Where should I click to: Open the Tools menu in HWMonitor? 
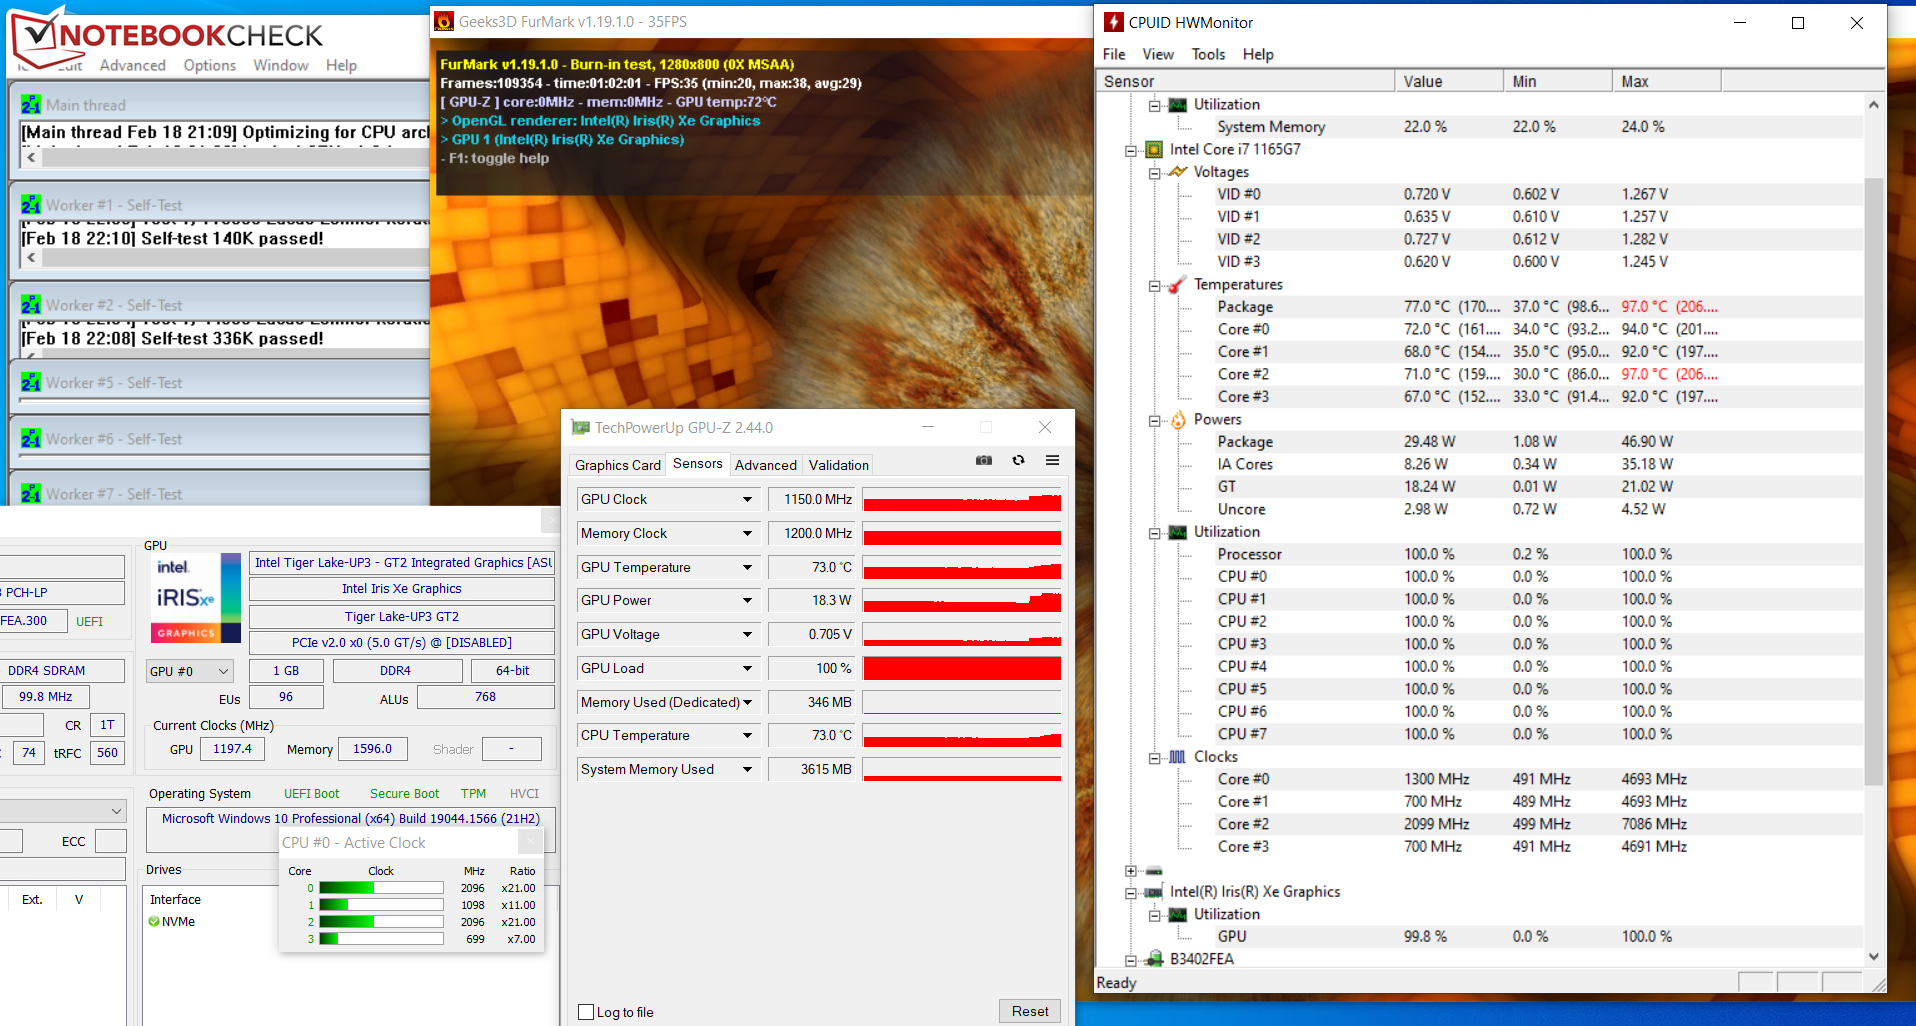coord(1208,54)
